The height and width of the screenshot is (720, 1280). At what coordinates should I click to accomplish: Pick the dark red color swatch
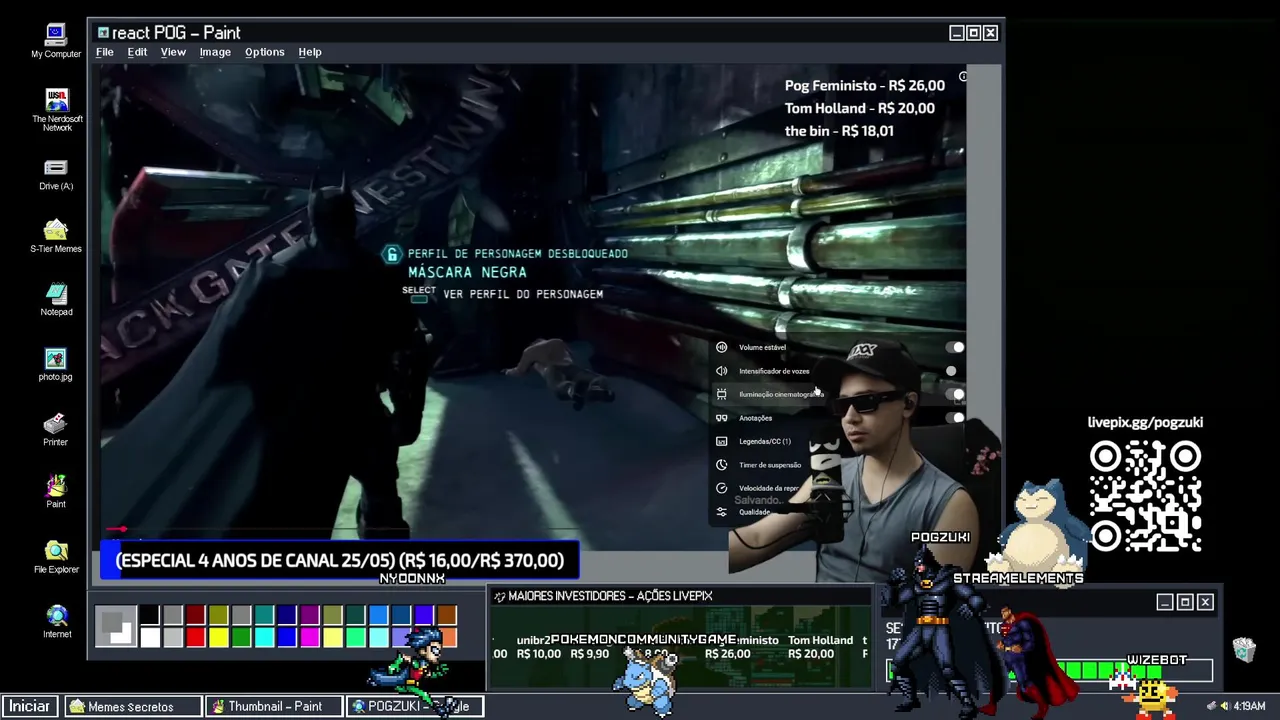[196, 616]
